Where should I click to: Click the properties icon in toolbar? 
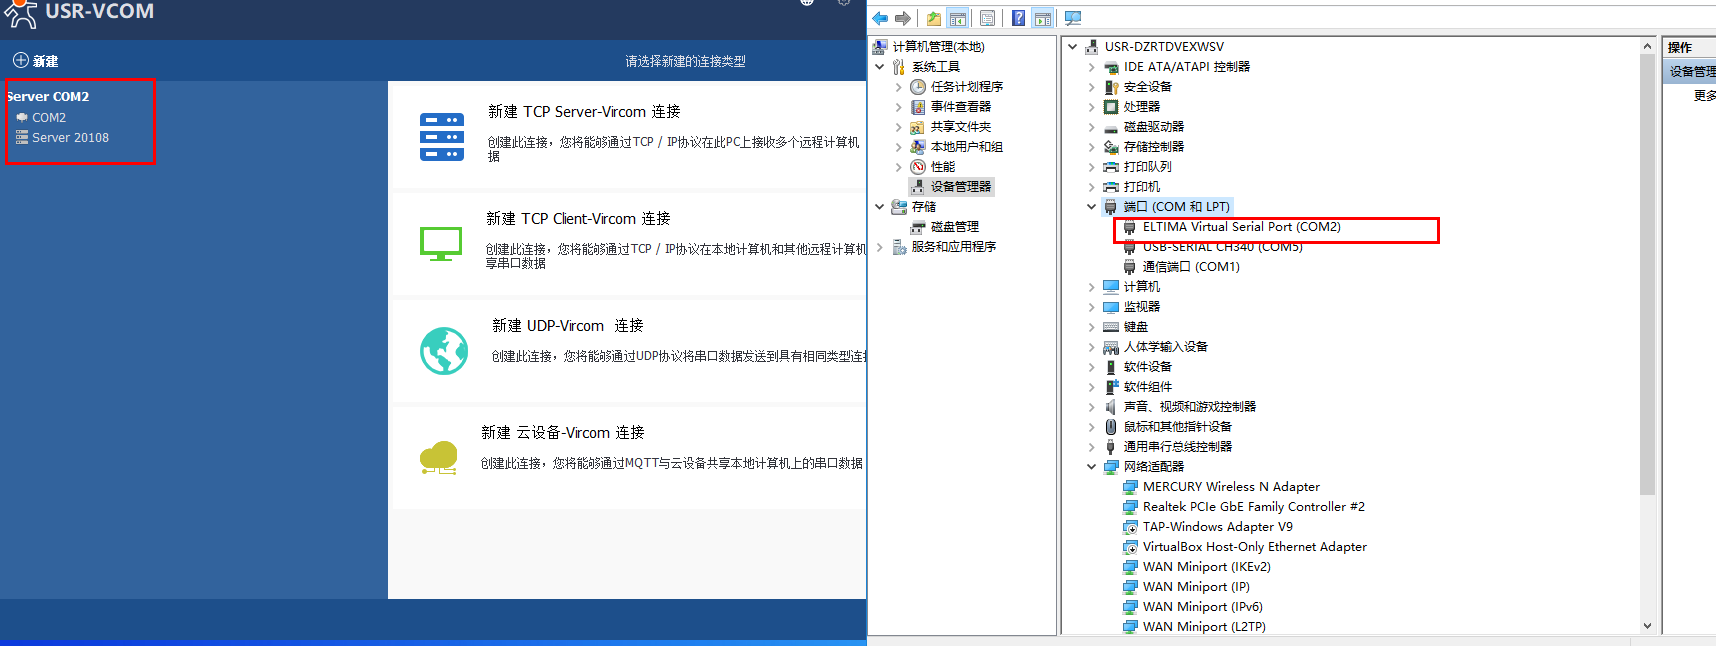click(987, 18)
